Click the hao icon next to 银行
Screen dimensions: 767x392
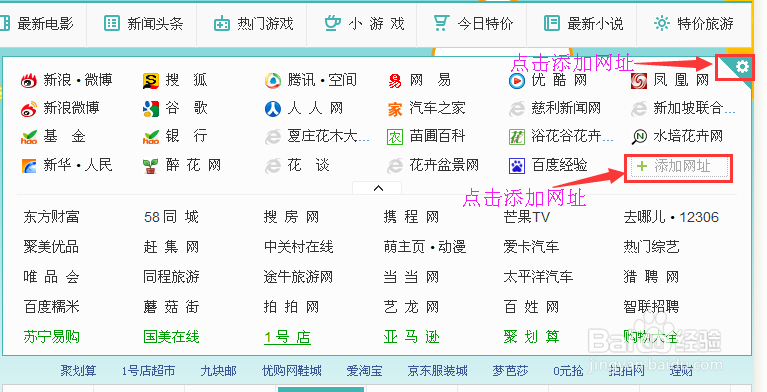[x=151, y=137]
